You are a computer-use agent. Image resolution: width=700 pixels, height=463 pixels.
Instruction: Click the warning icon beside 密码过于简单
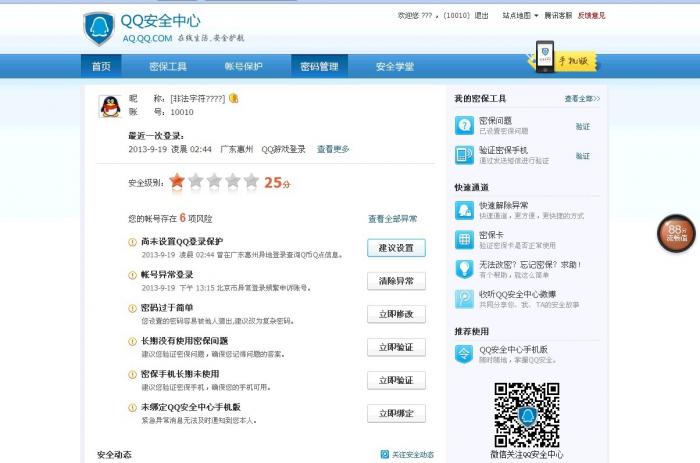pyautogui.click(x=133, y=308)
